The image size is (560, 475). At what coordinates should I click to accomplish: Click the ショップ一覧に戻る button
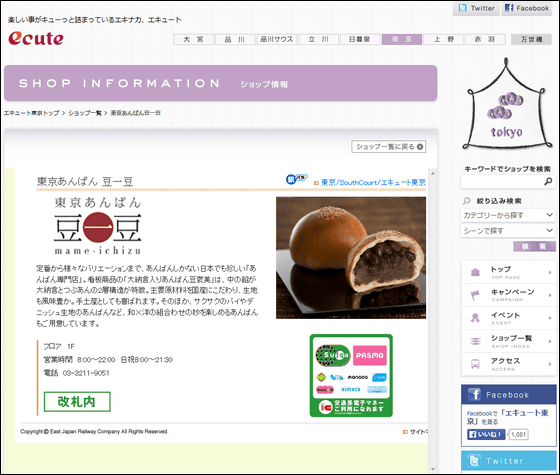389,147
